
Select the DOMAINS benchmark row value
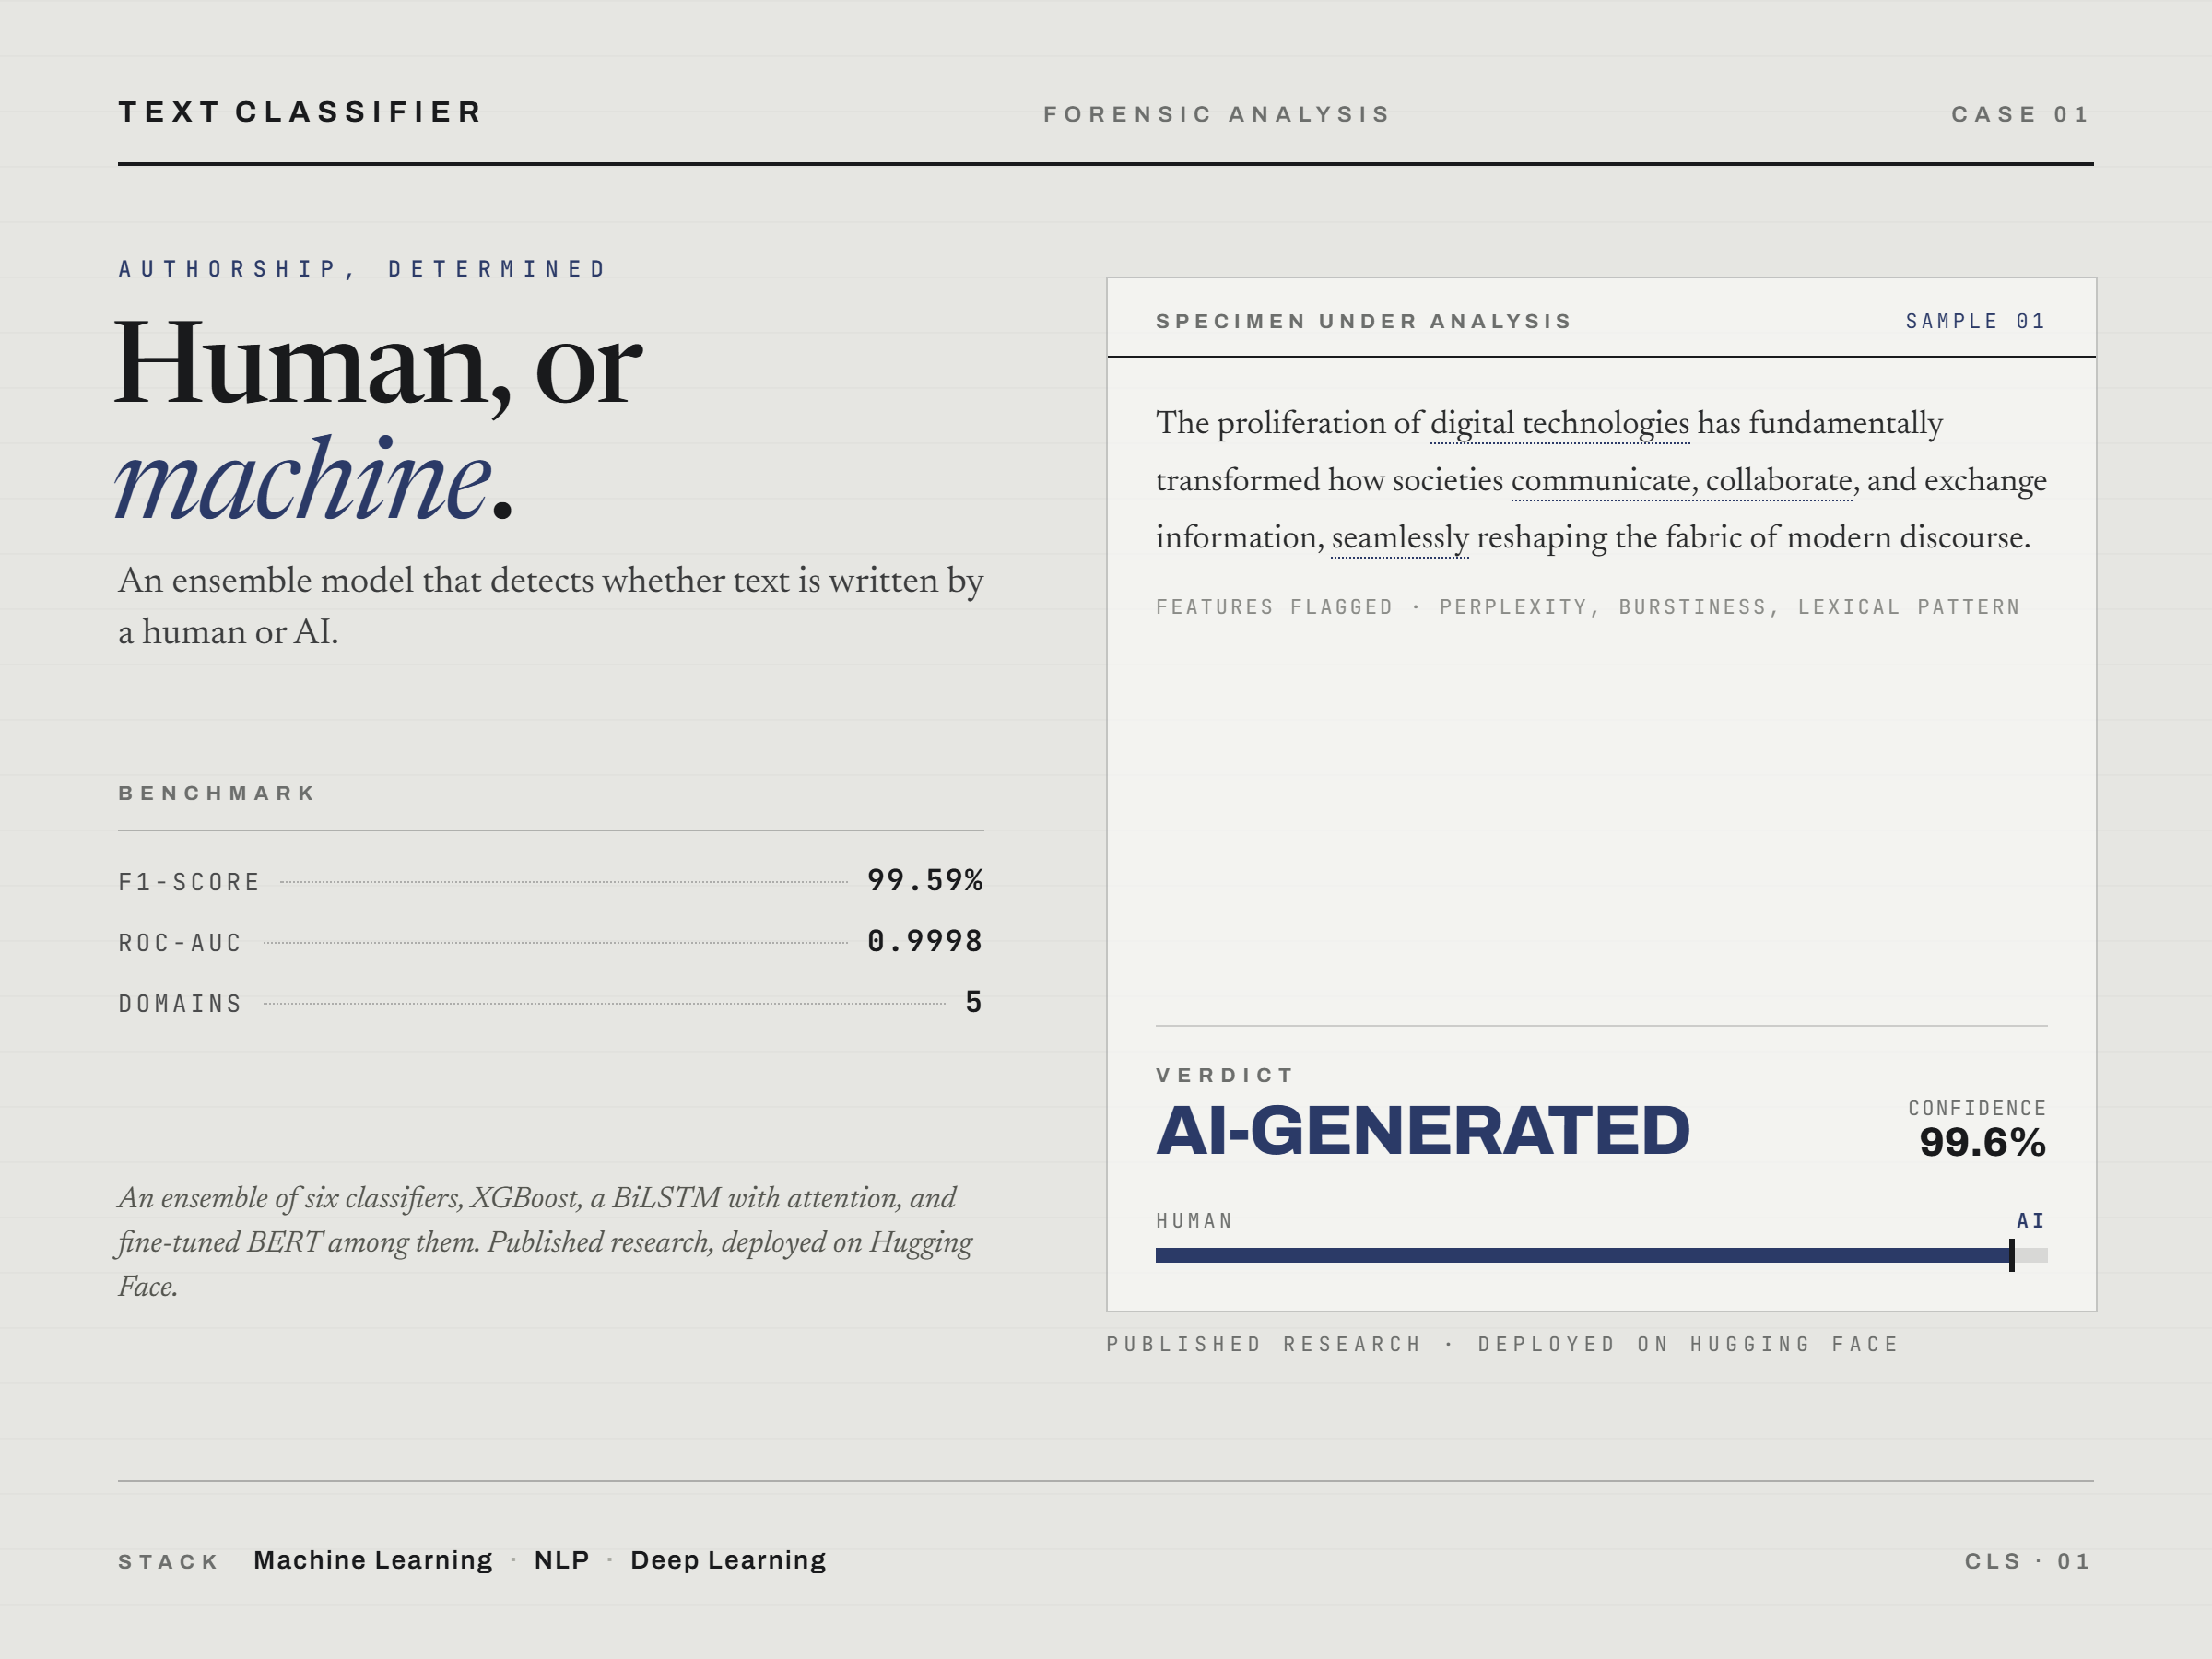tap(974, 1002)
